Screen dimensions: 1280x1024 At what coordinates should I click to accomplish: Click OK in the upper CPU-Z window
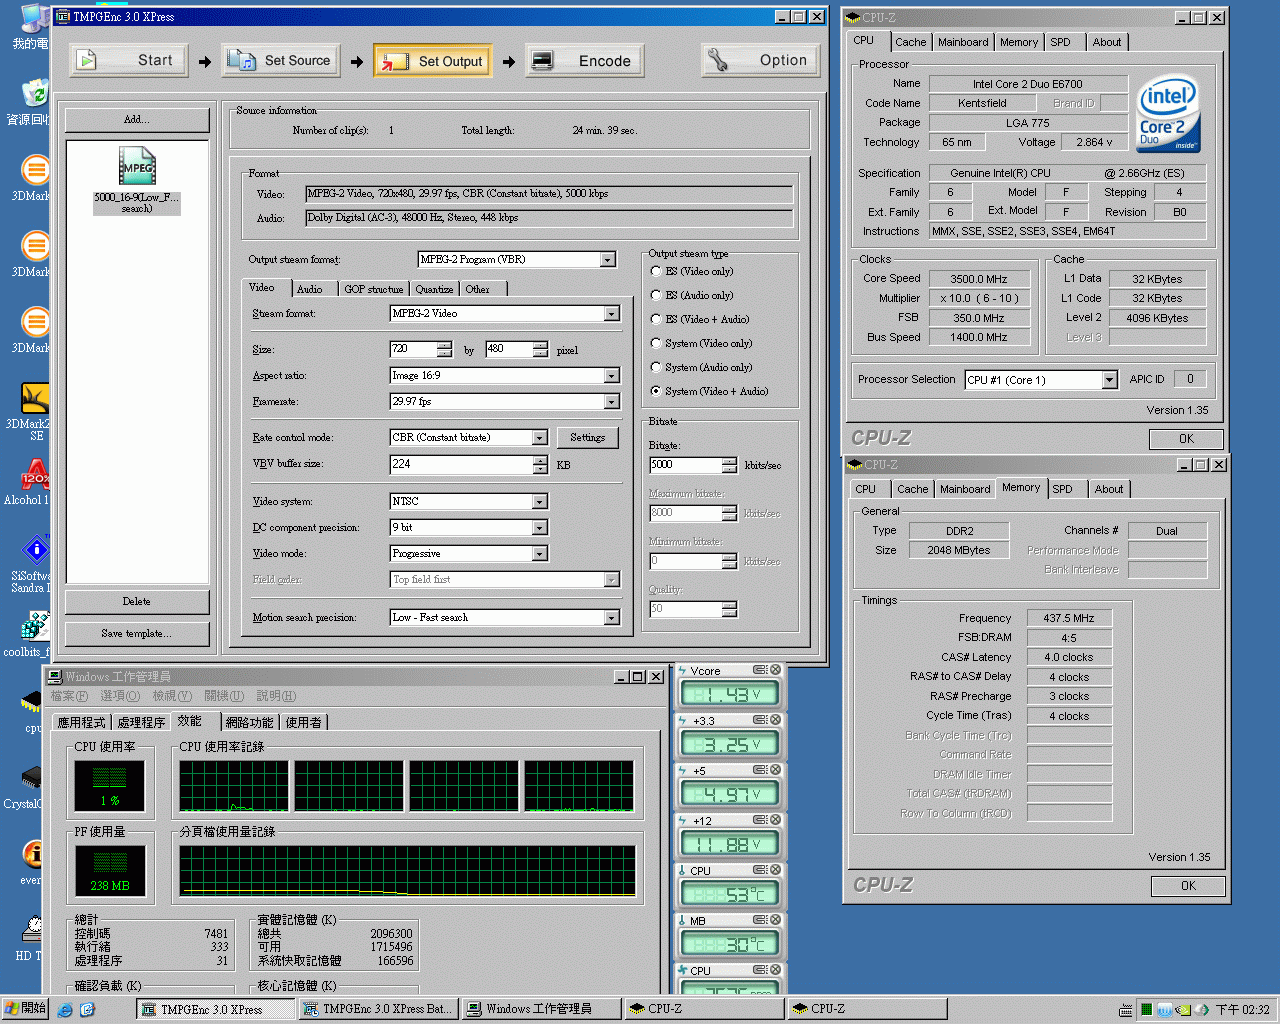tap(1186, 439)
